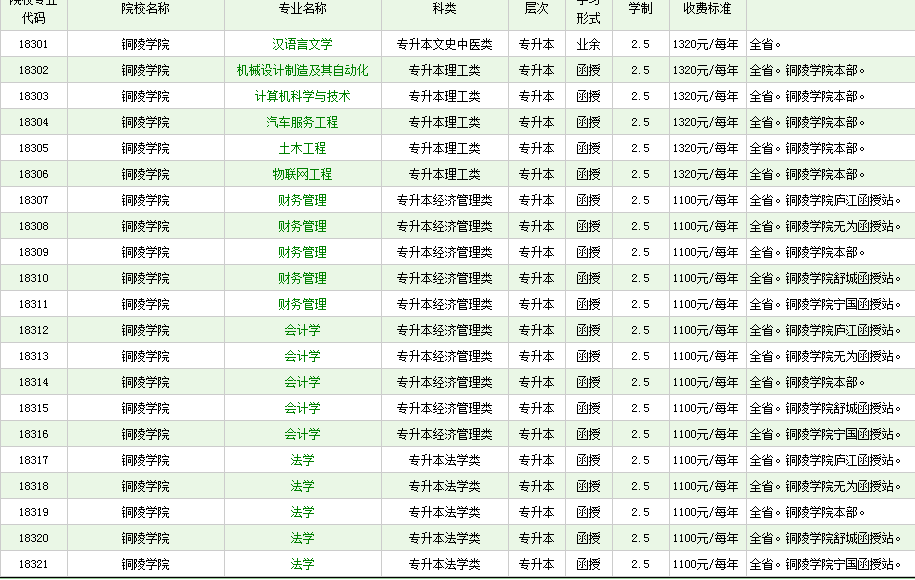Click the 院校名称 column header
Viewport: 915px width, 580px height.
[x=145, y=8]
